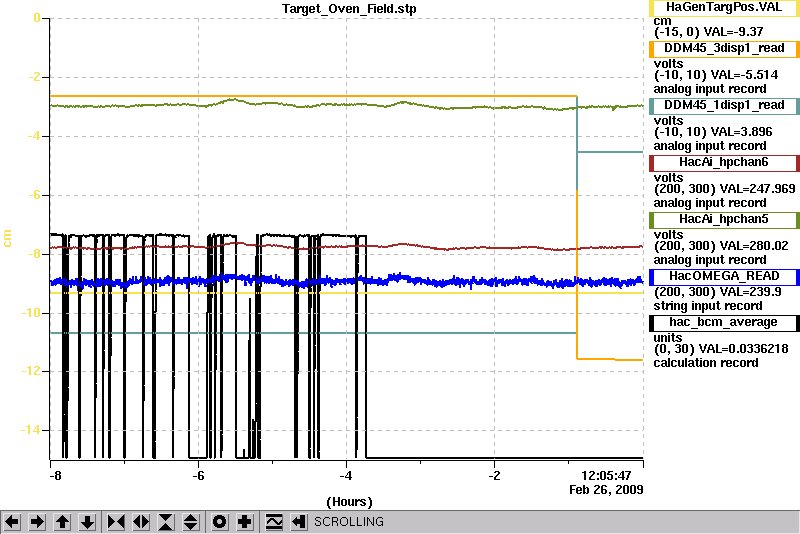Click the left-arrow-with-bar refresh icon
800x534 pixels.
pos(298,522)
